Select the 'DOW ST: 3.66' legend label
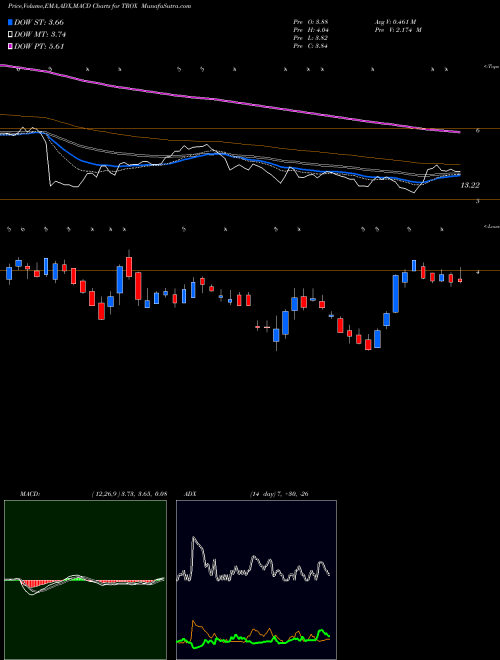The image size is (500, 660). (39, 22)
